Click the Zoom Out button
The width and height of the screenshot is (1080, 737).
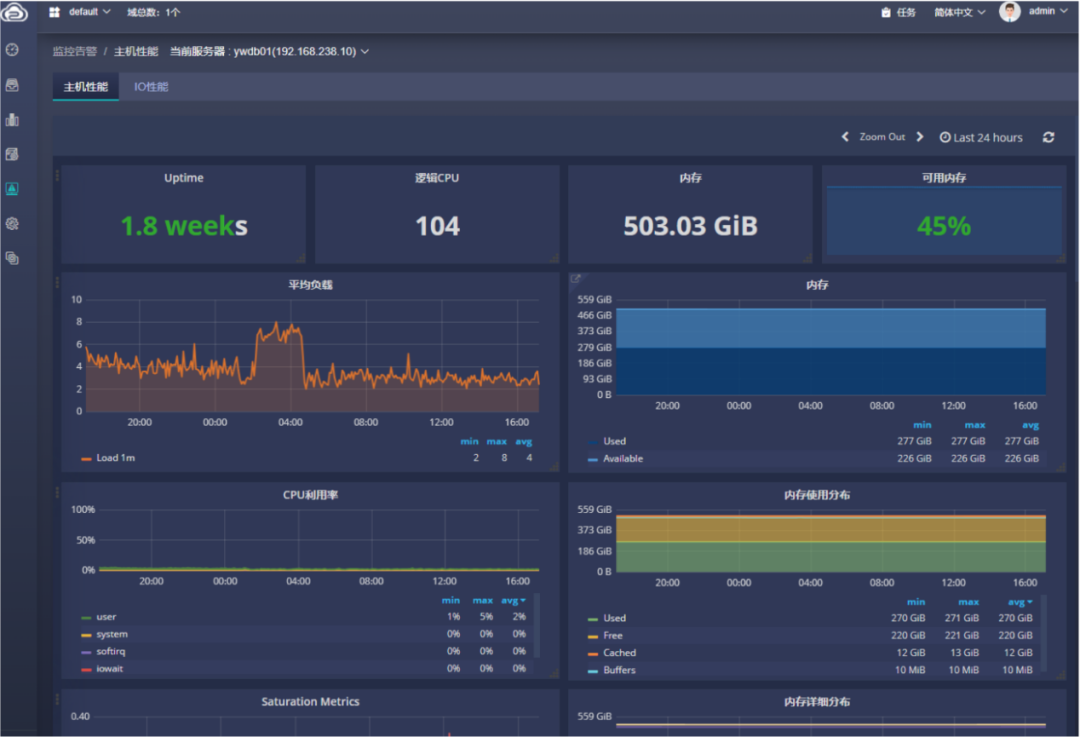coord(882,137)
